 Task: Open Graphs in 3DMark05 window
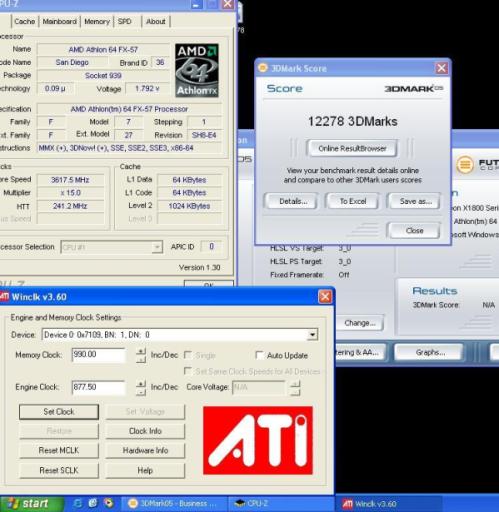coord(430,352)
